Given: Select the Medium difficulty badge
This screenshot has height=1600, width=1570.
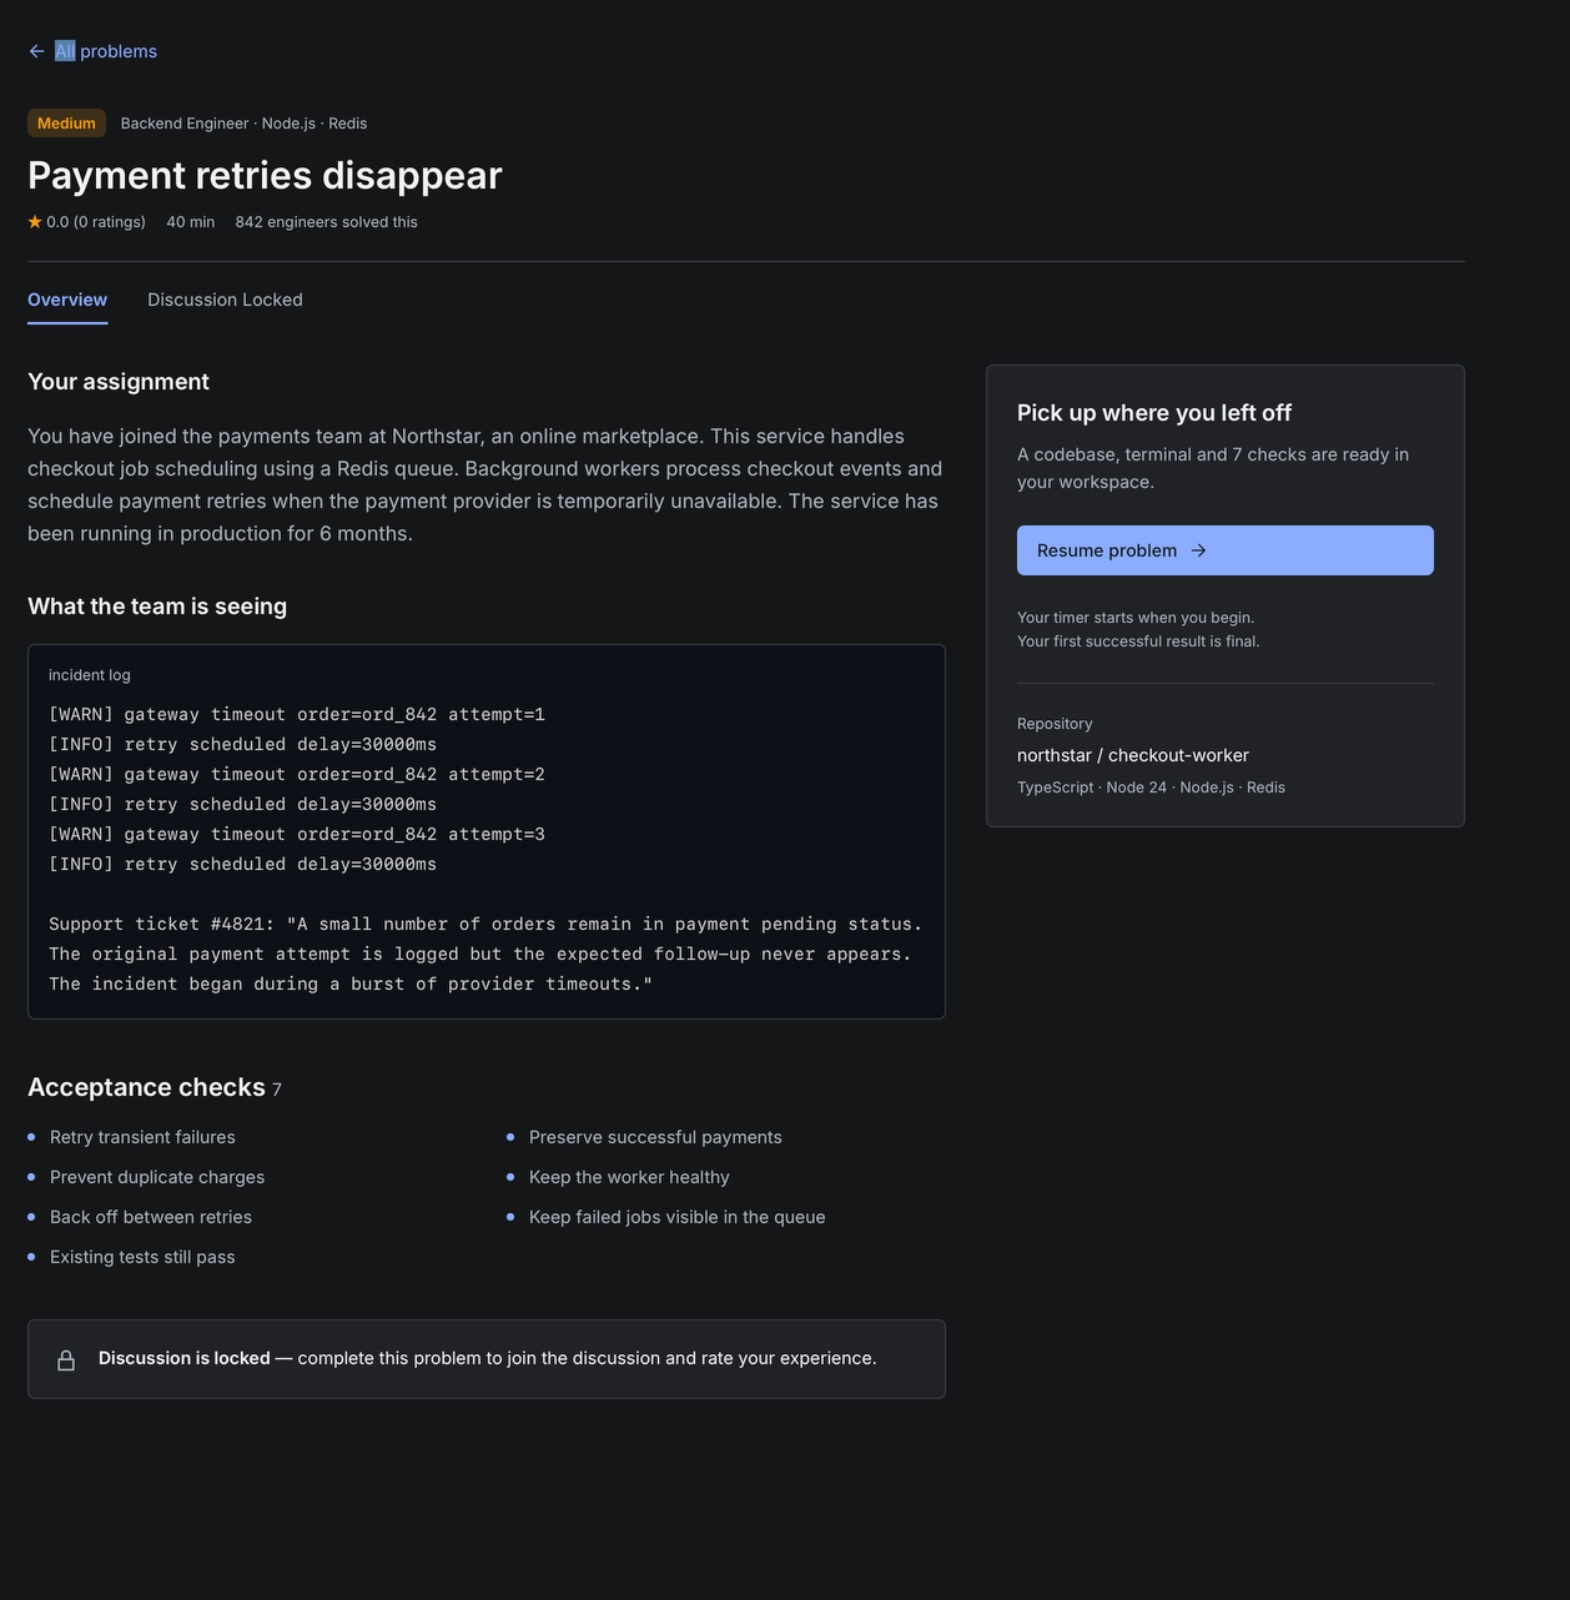Looking at the screenshot, I should click(x=66, y=123).
